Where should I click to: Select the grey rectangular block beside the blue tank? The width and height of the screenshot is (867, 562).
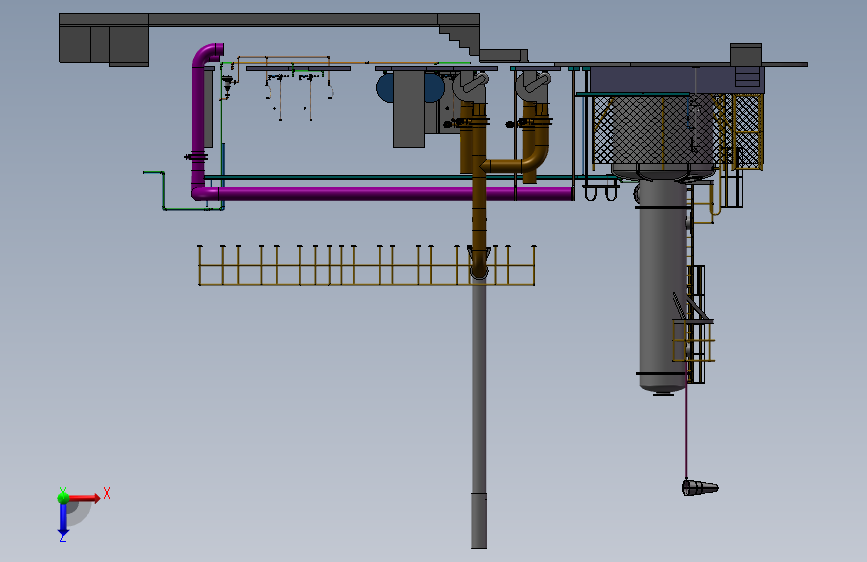click(x=409, y=109)
